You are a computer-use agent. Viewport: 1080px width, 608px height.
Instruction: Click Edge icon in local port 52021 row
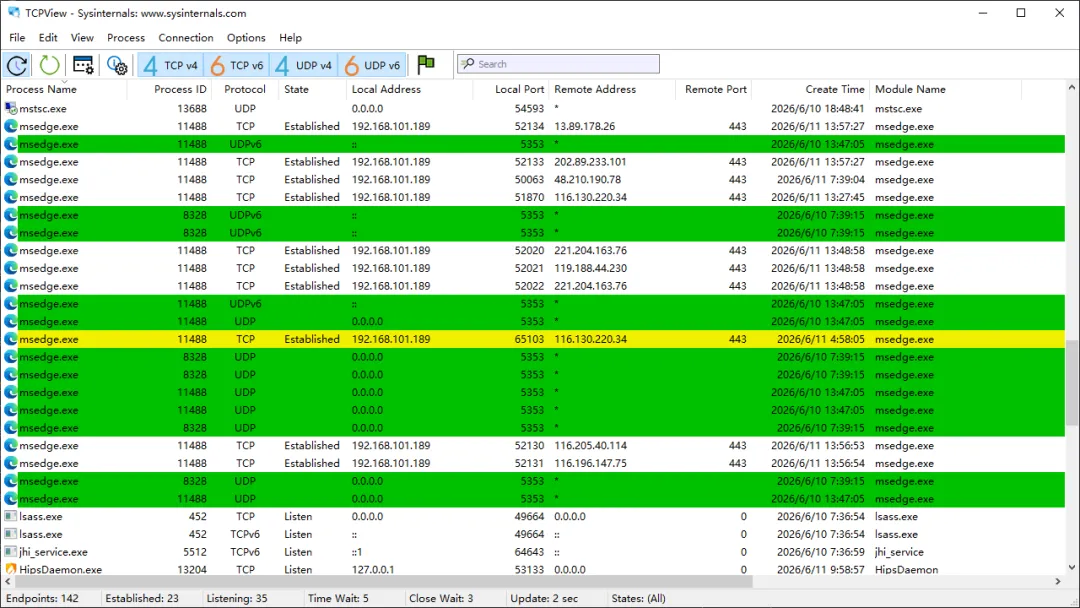(11, 268)
